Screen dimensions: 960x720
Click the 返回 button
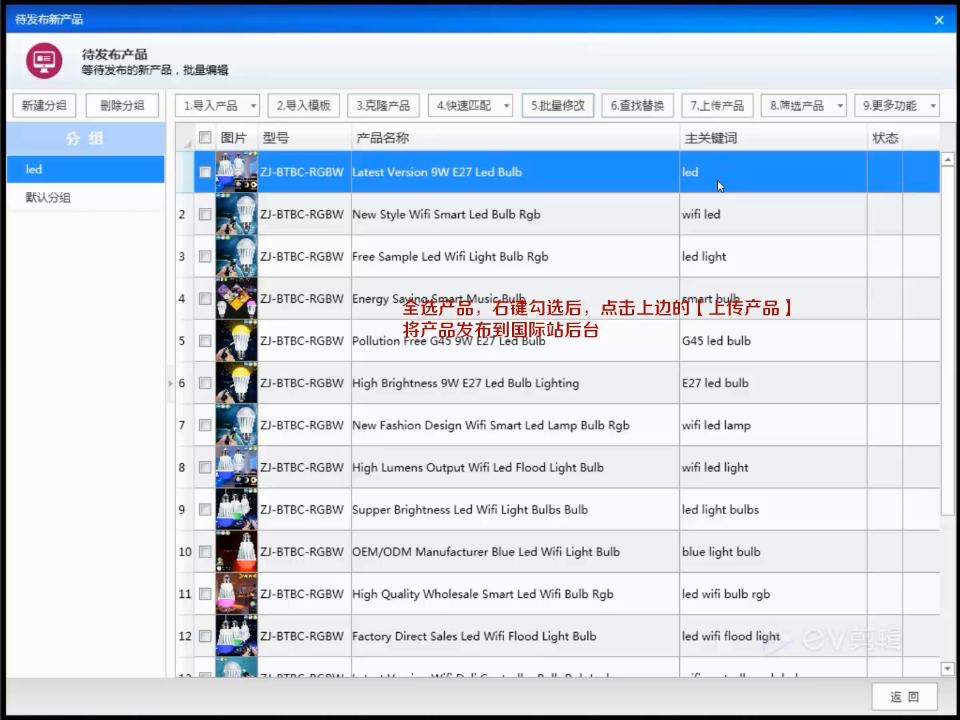click(904, 697)
